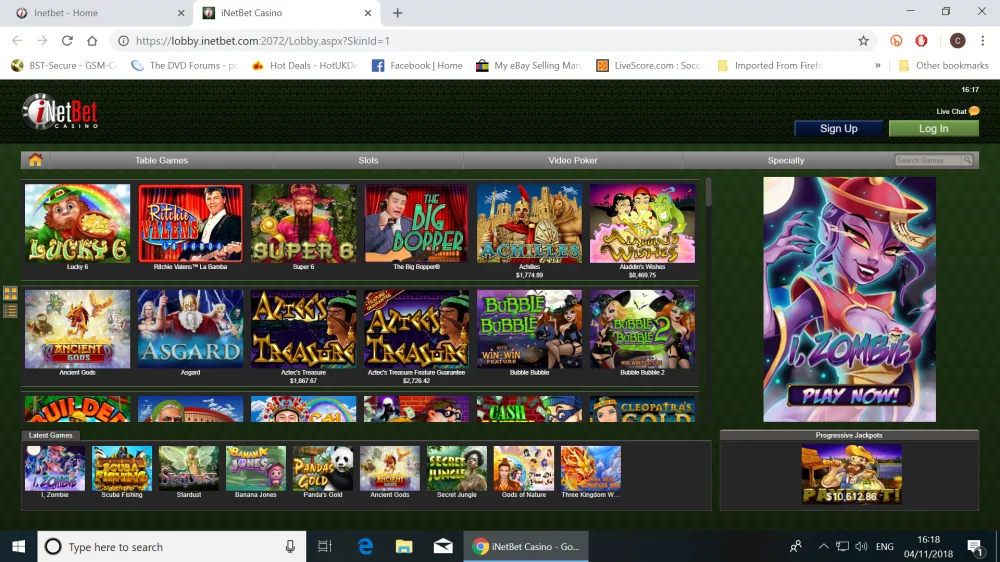Click the games list vertical scrollbar
This screenshot has height=562, width=1000.
pyautogui.click(x=708, y=191)
